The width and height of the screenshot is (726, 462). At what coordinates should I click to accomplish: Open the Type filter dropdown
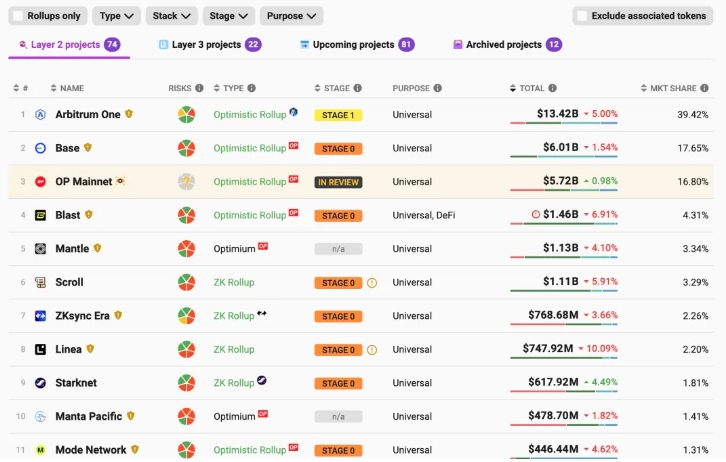[x=116, y=16]
